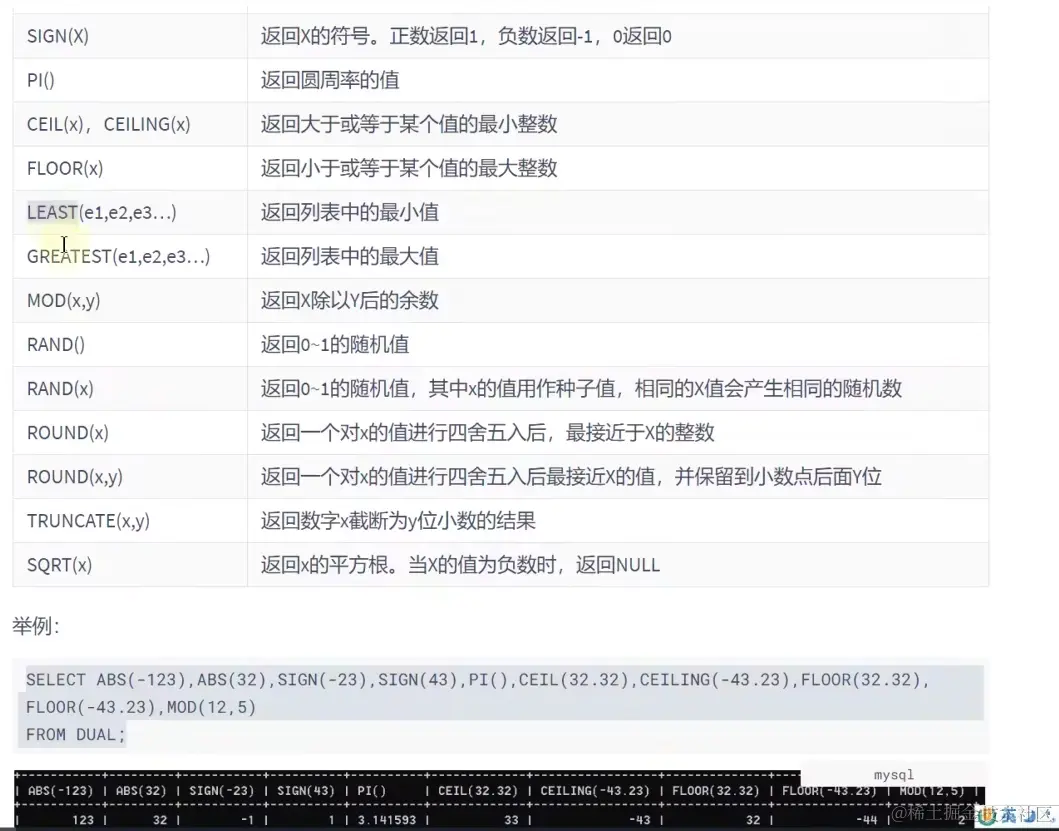
Task: Click the RAND(x) seed value description
Action: pos(582,388)
